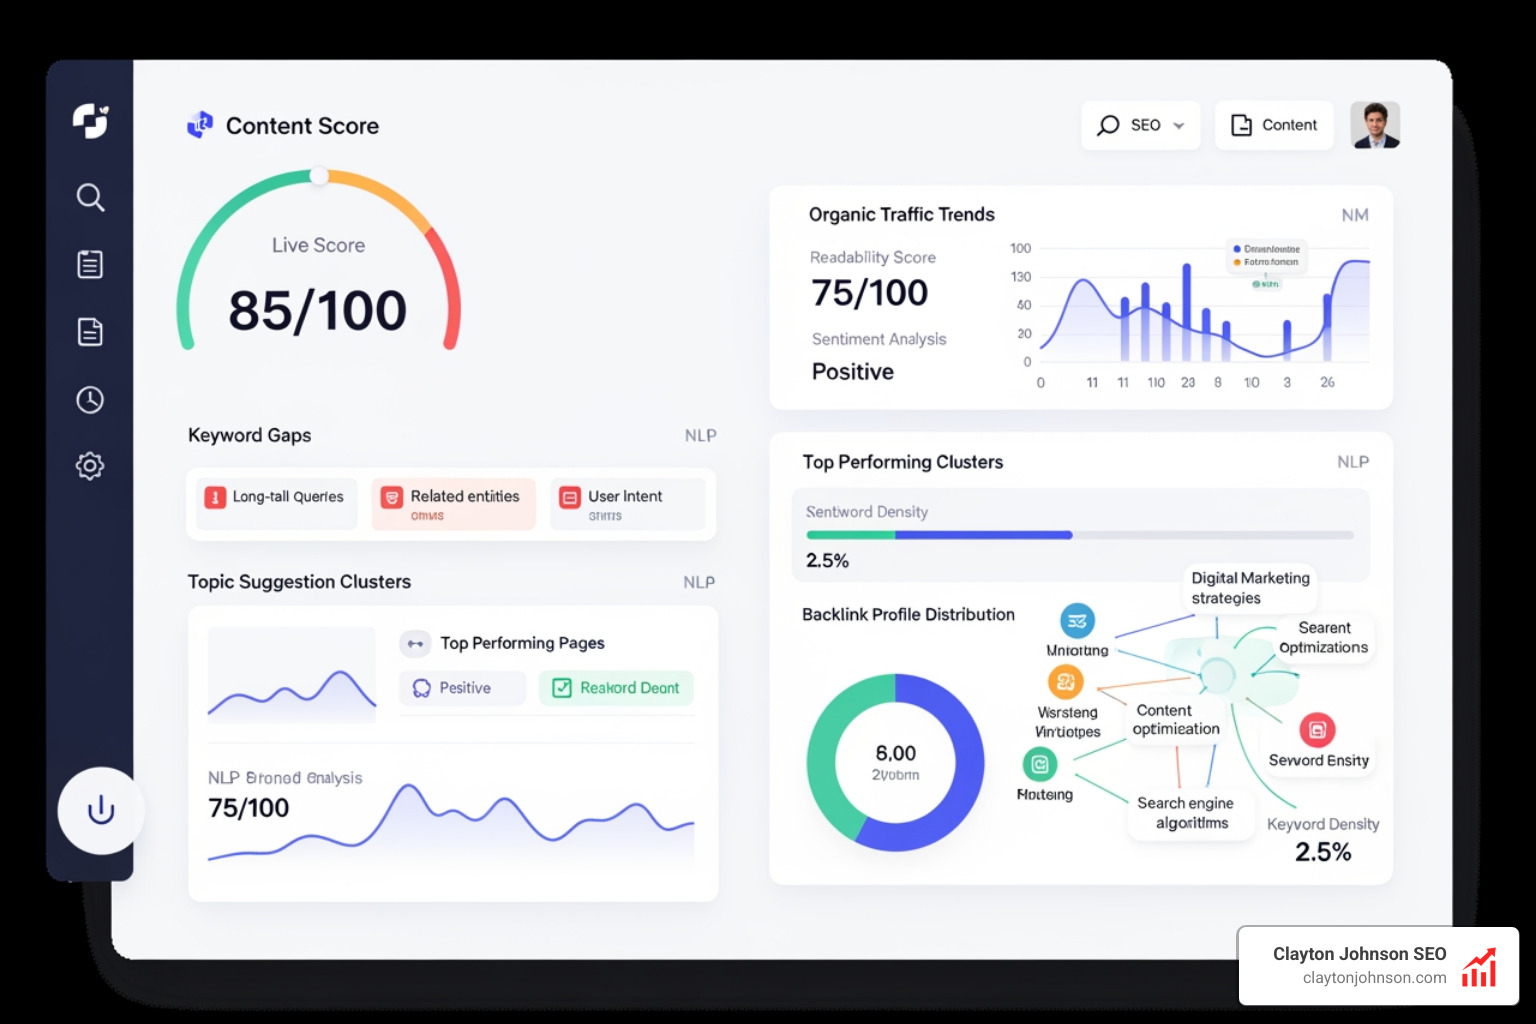Open Settings via the sidebar gear icon

tap(90, 465)
